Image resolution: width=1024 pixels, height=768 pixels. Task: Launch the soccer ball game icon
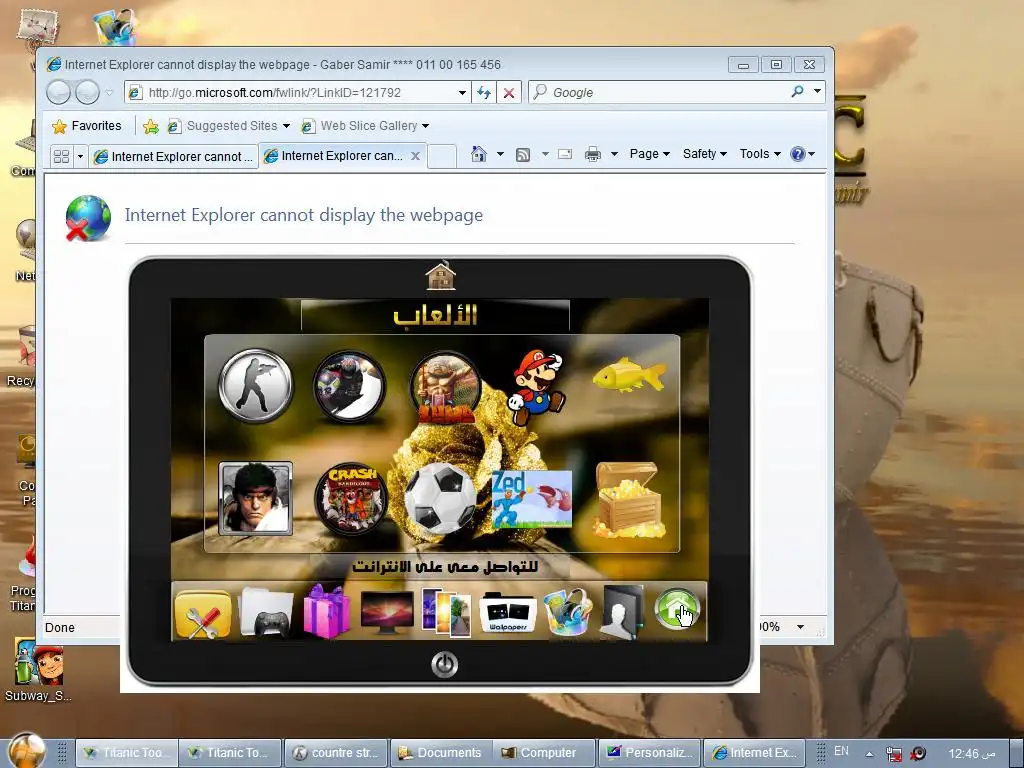click(x=441, y=499)
